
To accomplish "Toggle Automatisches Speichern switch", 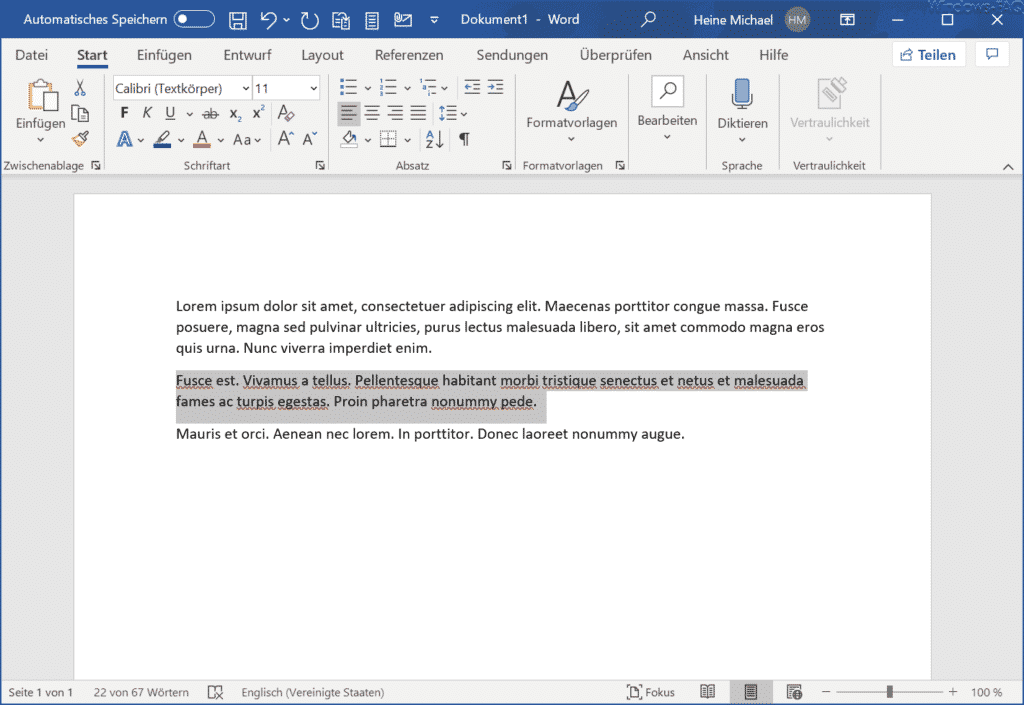I will [x=194, y=20].
